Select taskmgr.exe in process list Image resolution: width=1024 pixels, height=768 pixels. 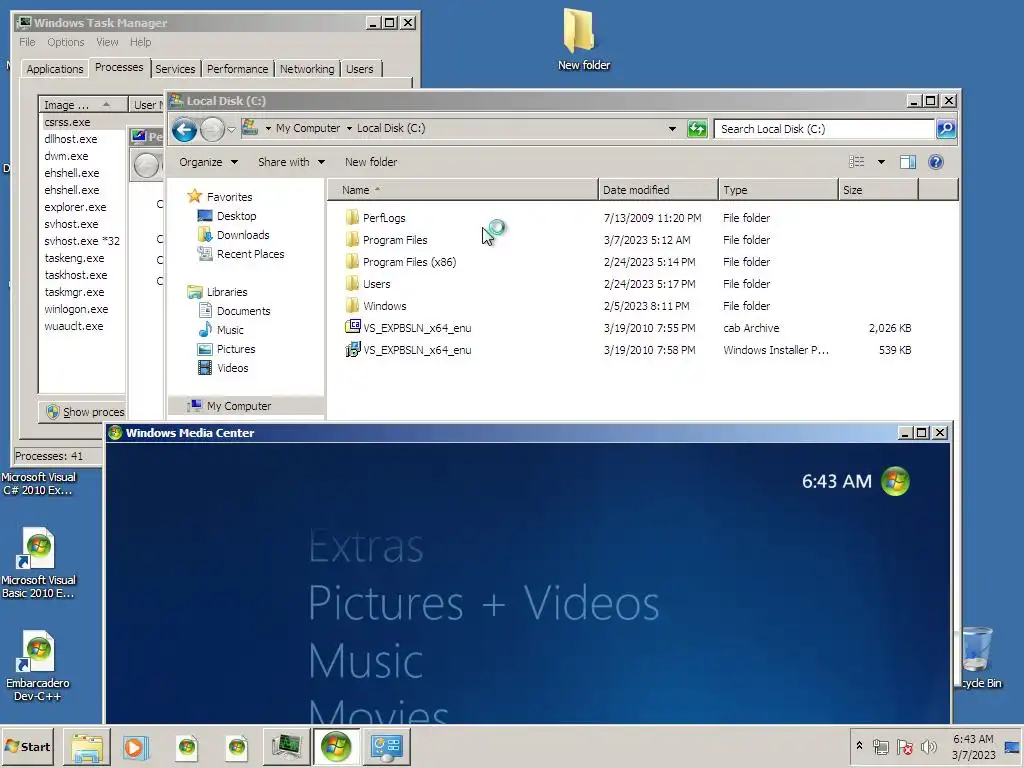74,292
